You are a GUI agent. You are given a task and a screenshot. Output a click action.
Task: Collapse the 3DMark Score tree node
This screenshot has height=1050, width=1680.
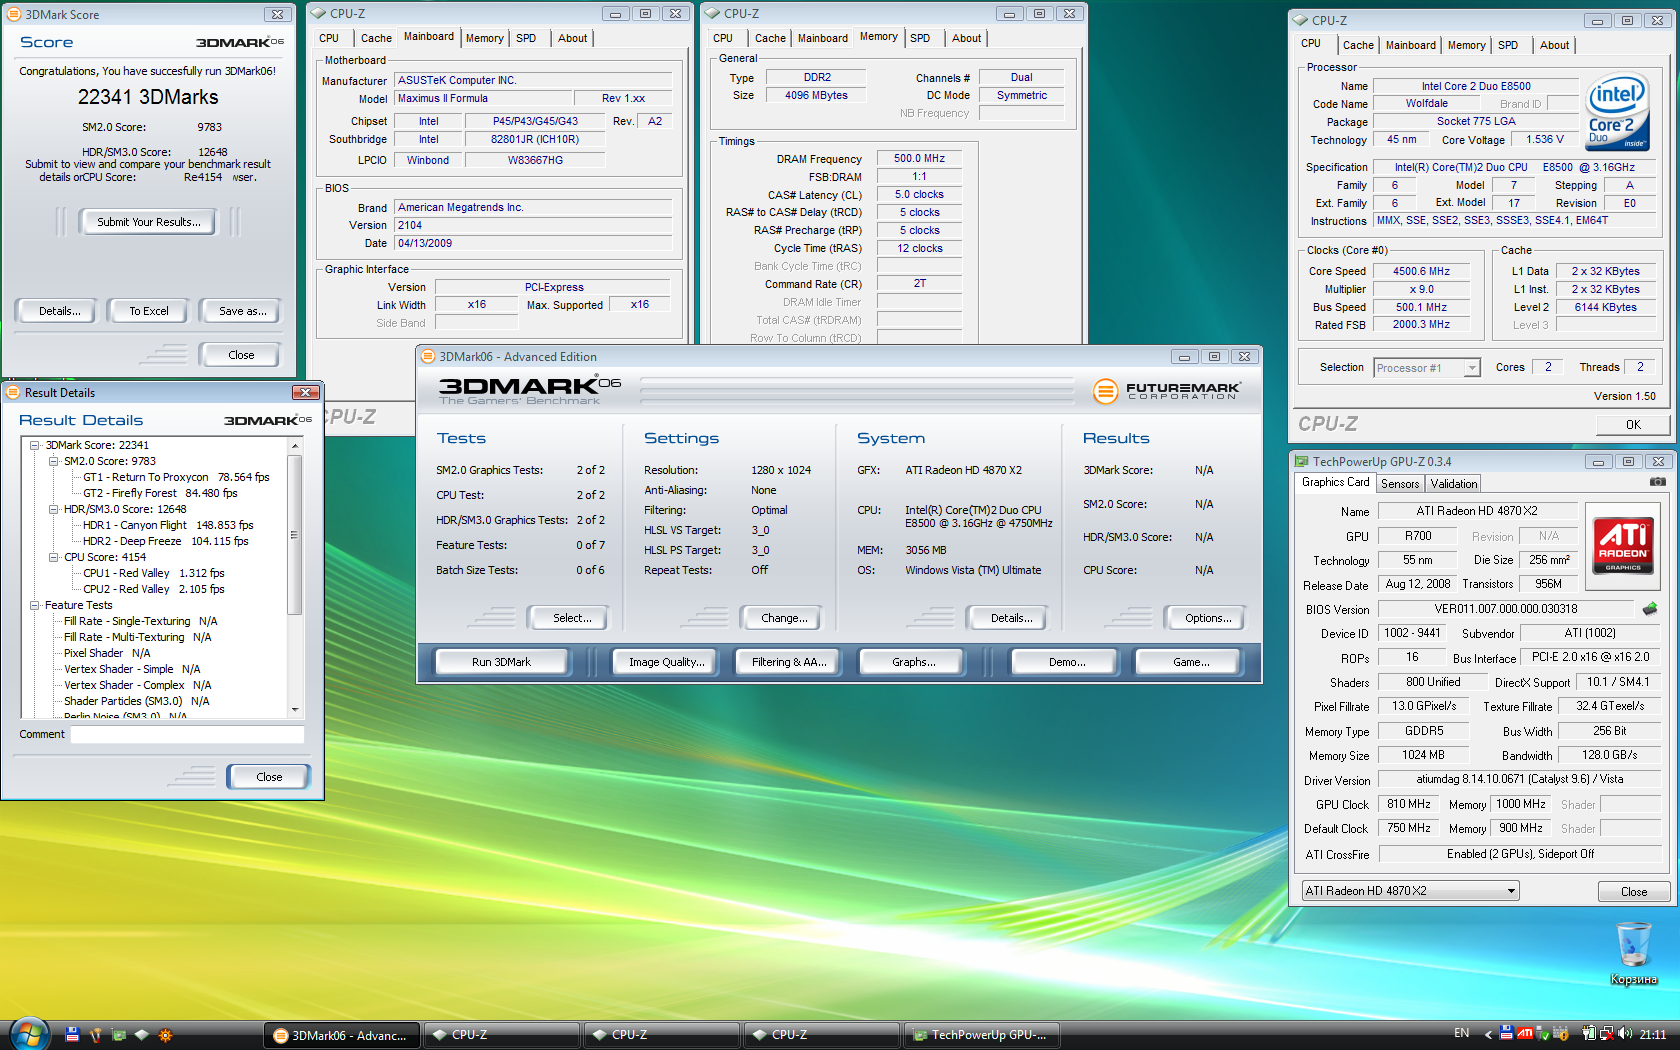tap(35, 445)
